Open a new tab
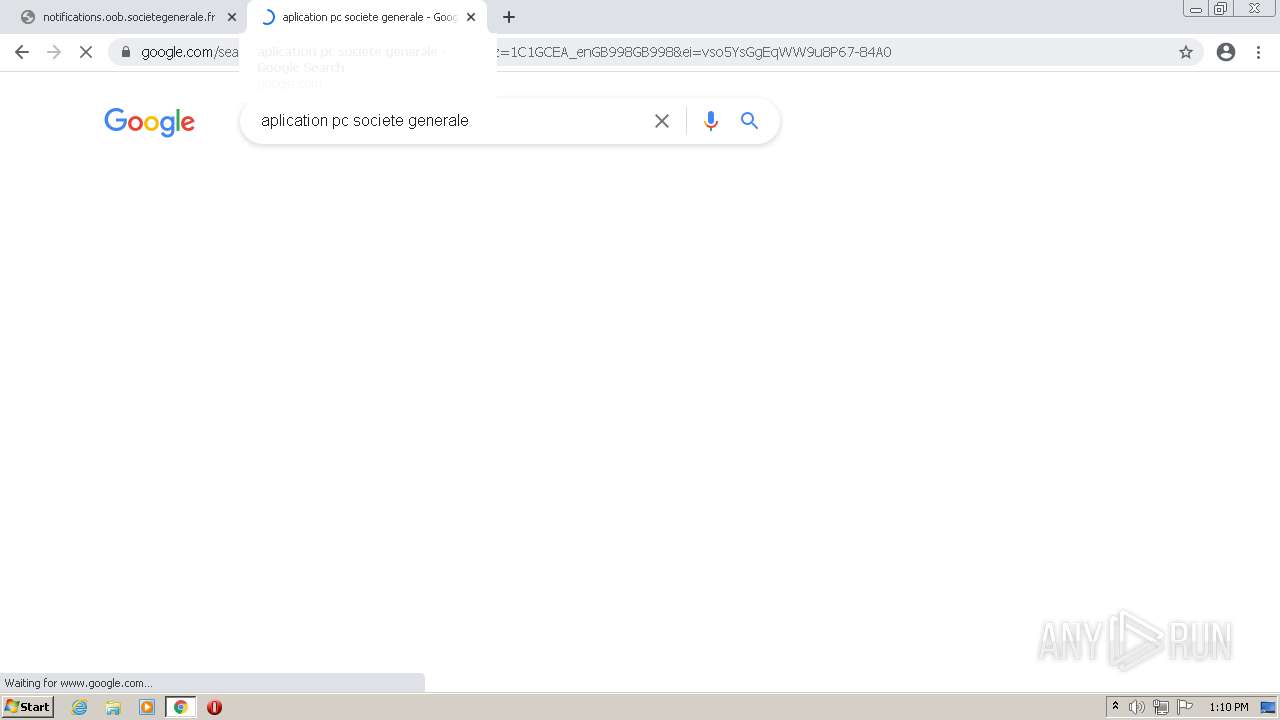This screenshot has height=720, width=1280. pos(509,17)
